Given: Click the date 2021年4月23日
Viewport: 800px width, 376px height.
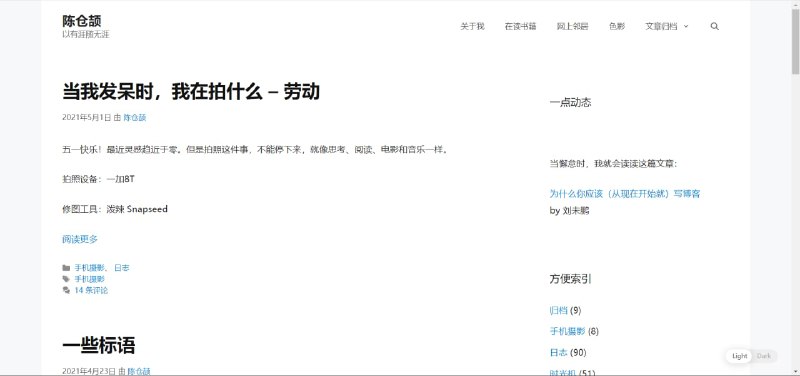Looking at the screenshot, I should point(89,371).
